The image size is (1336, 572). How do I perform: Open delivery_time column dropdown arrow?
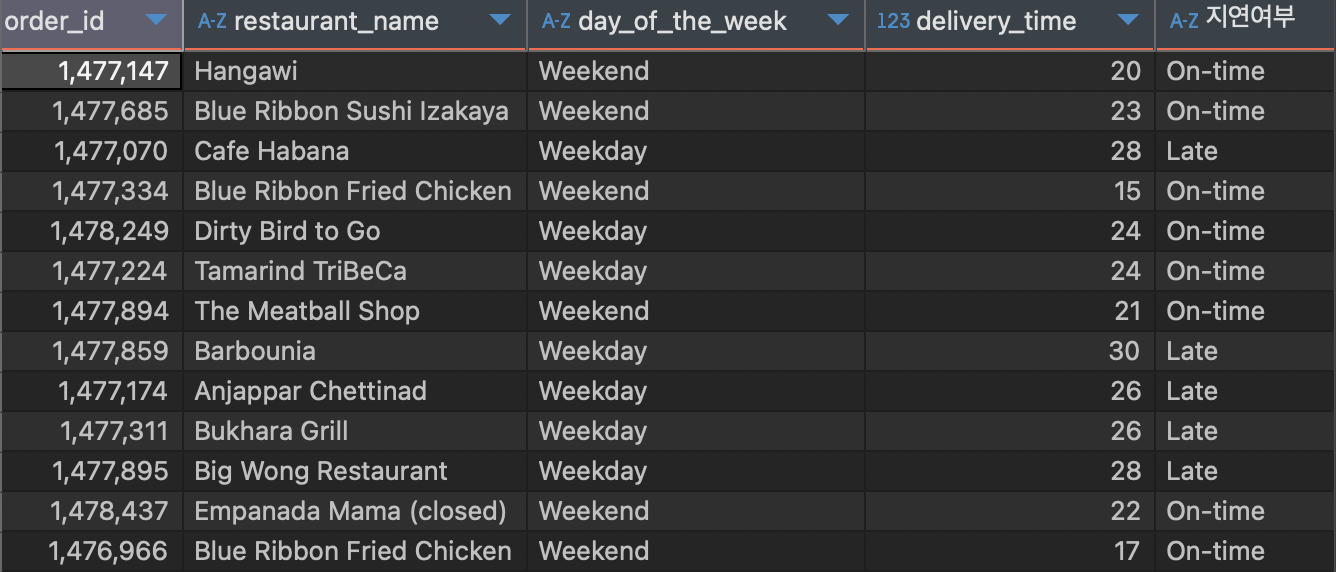[1128, 20]
